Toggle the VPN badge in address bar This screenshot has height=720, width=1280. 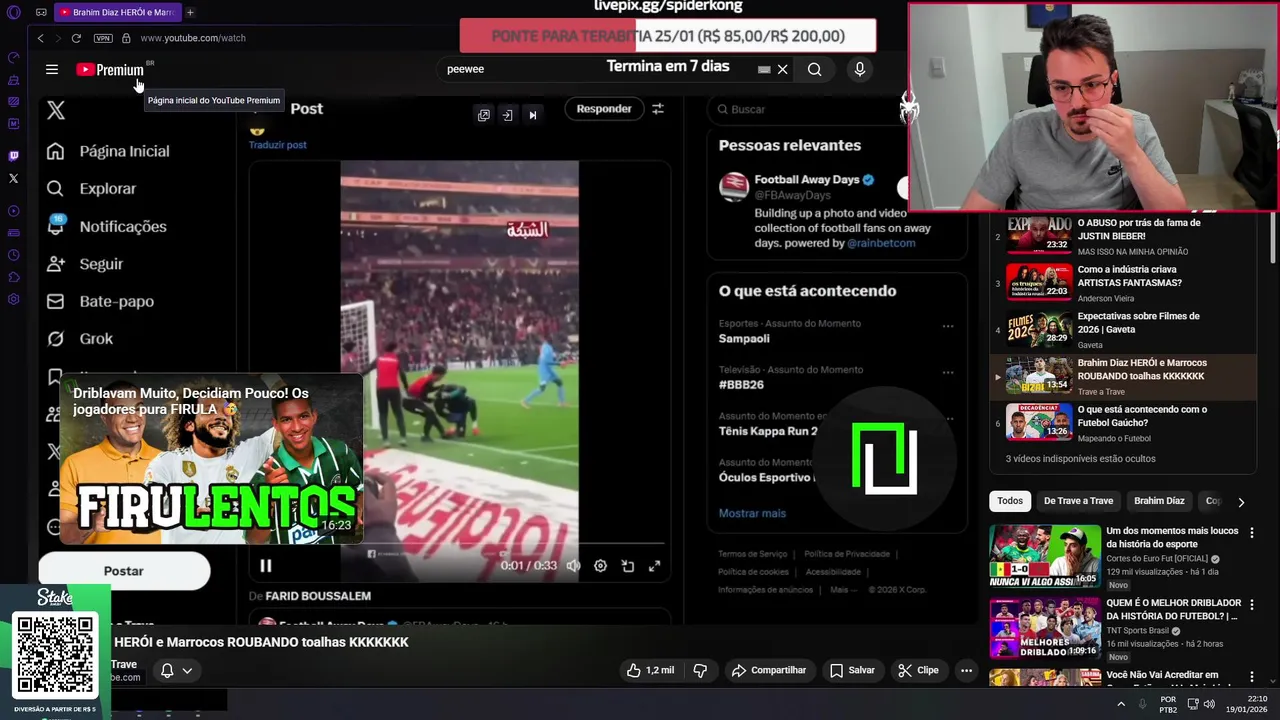(x=103, y=38)
